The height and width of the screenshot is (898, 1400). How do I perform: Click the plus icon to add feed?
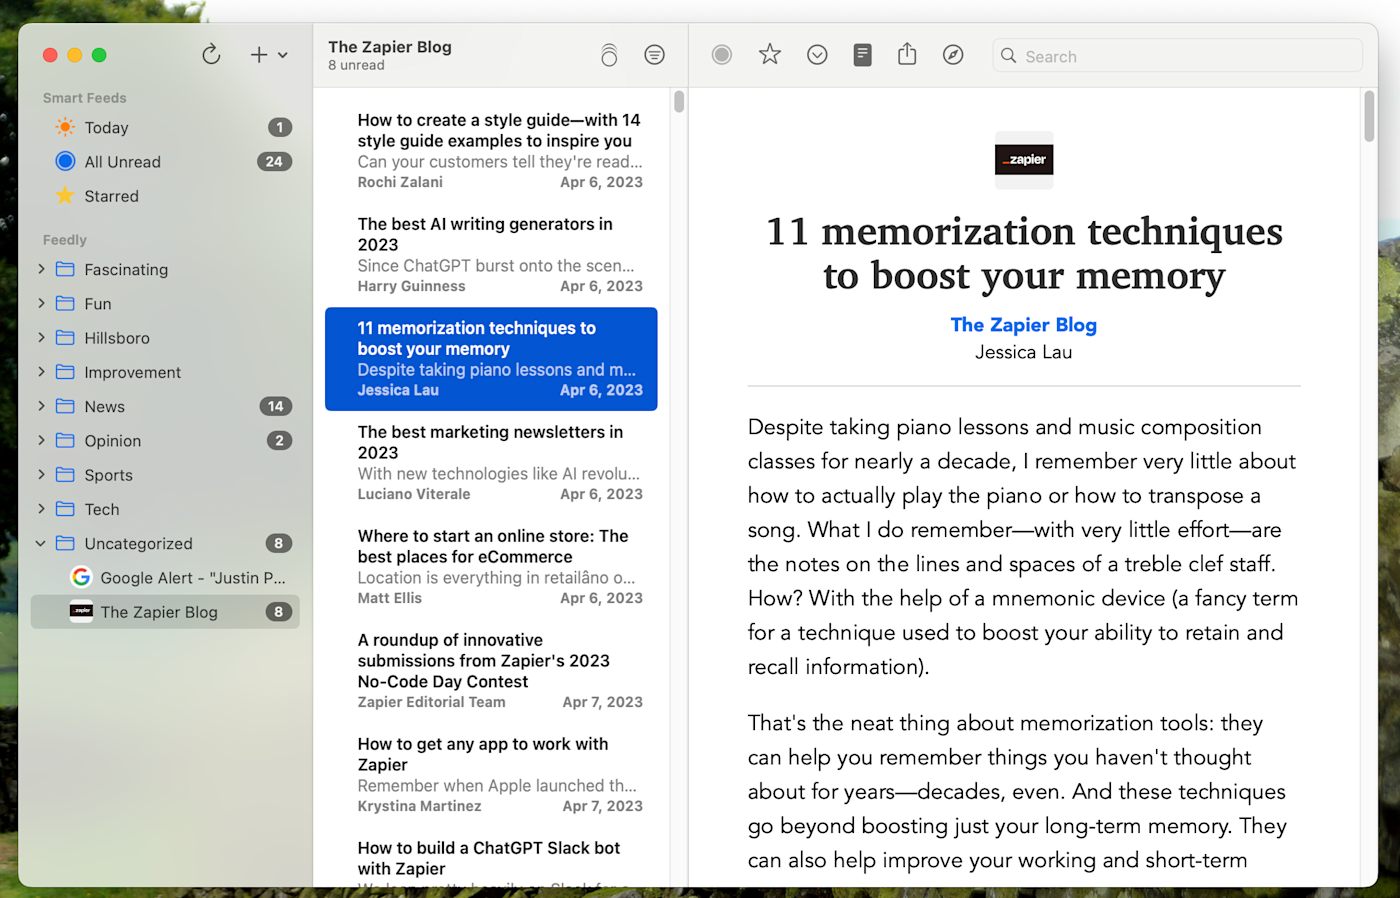click(258, 55)
